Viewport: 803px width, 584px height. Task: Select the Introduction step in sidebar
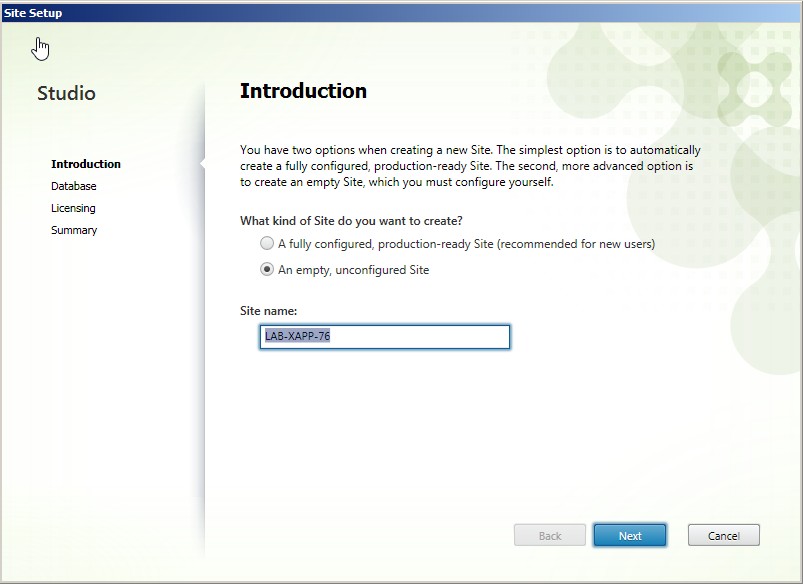pos(86,164)
